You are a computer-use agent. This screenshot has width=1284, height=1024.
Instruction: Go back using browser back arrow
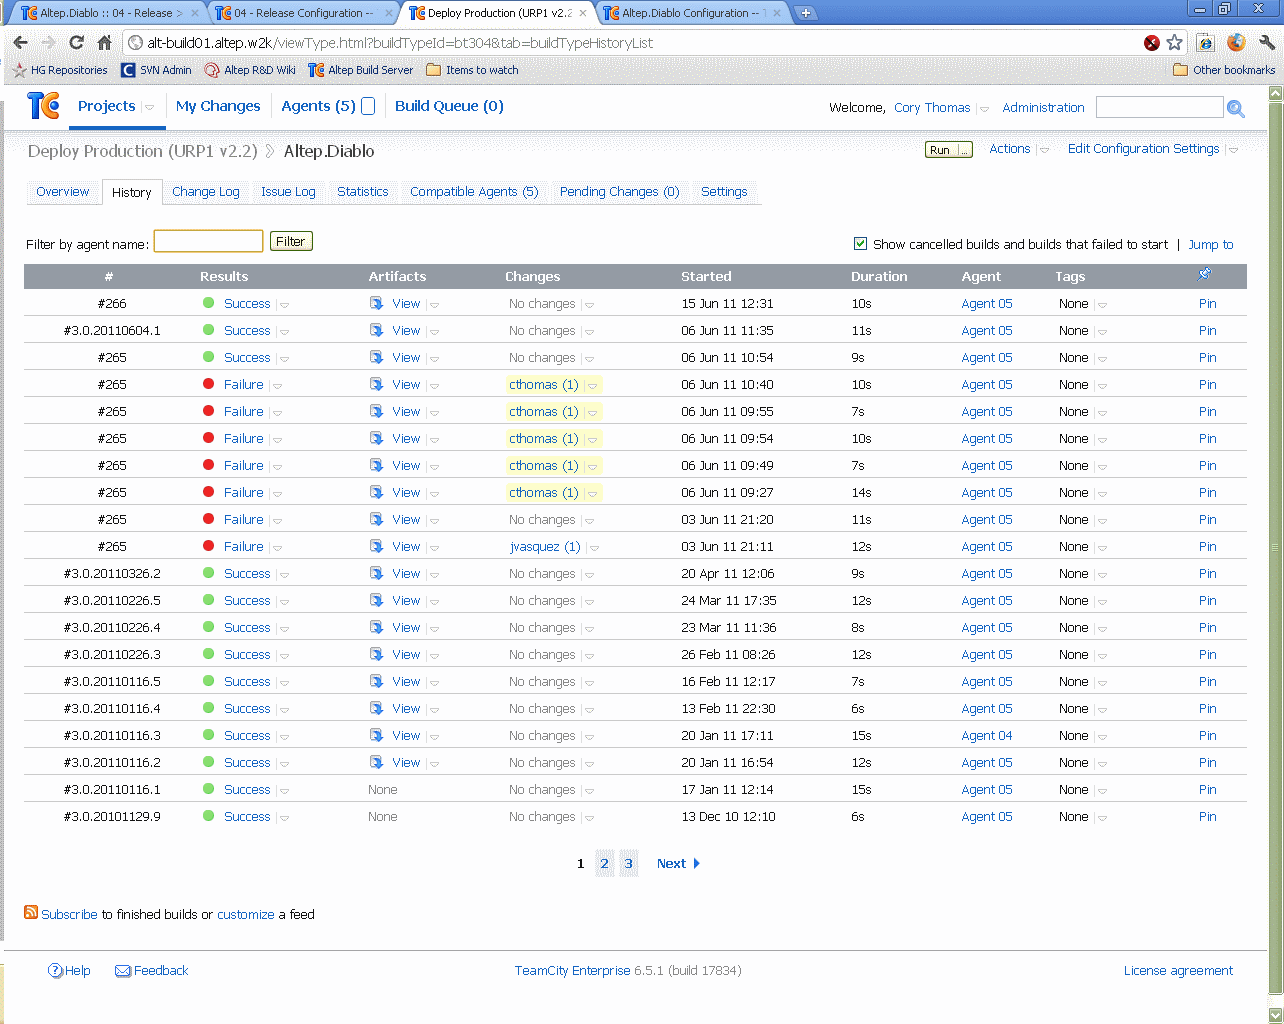21,42
